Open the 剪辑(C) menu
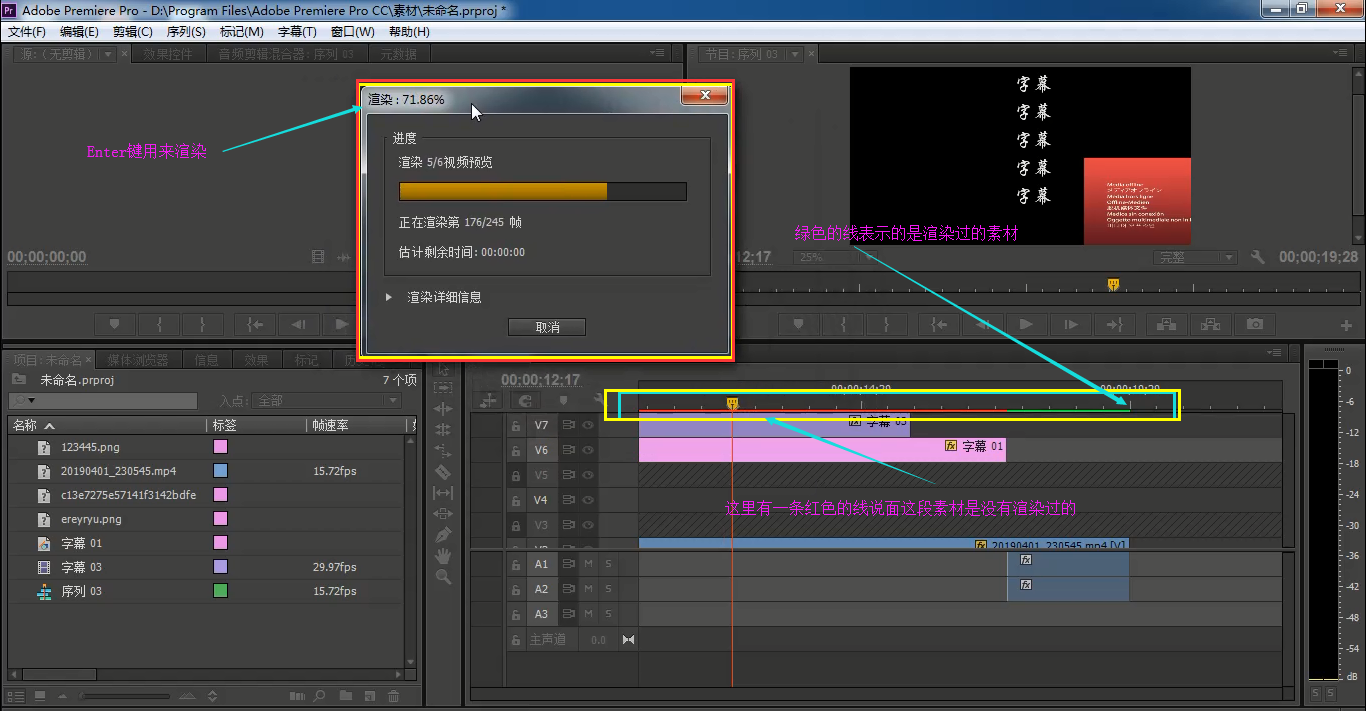 coord(132,32)
